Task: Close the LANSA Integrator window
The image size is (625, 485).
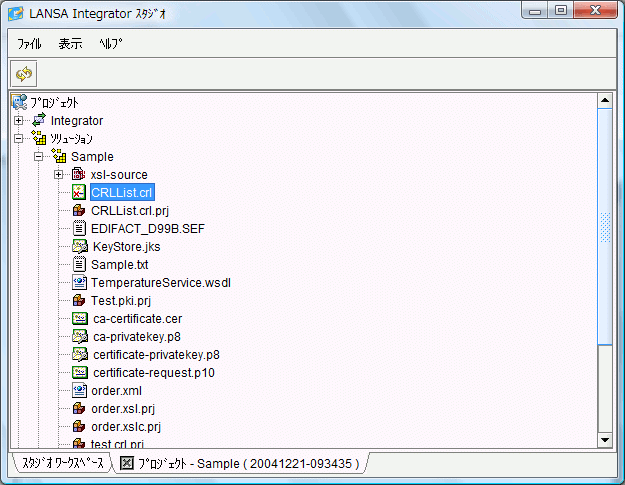Action: click(595, 11)
